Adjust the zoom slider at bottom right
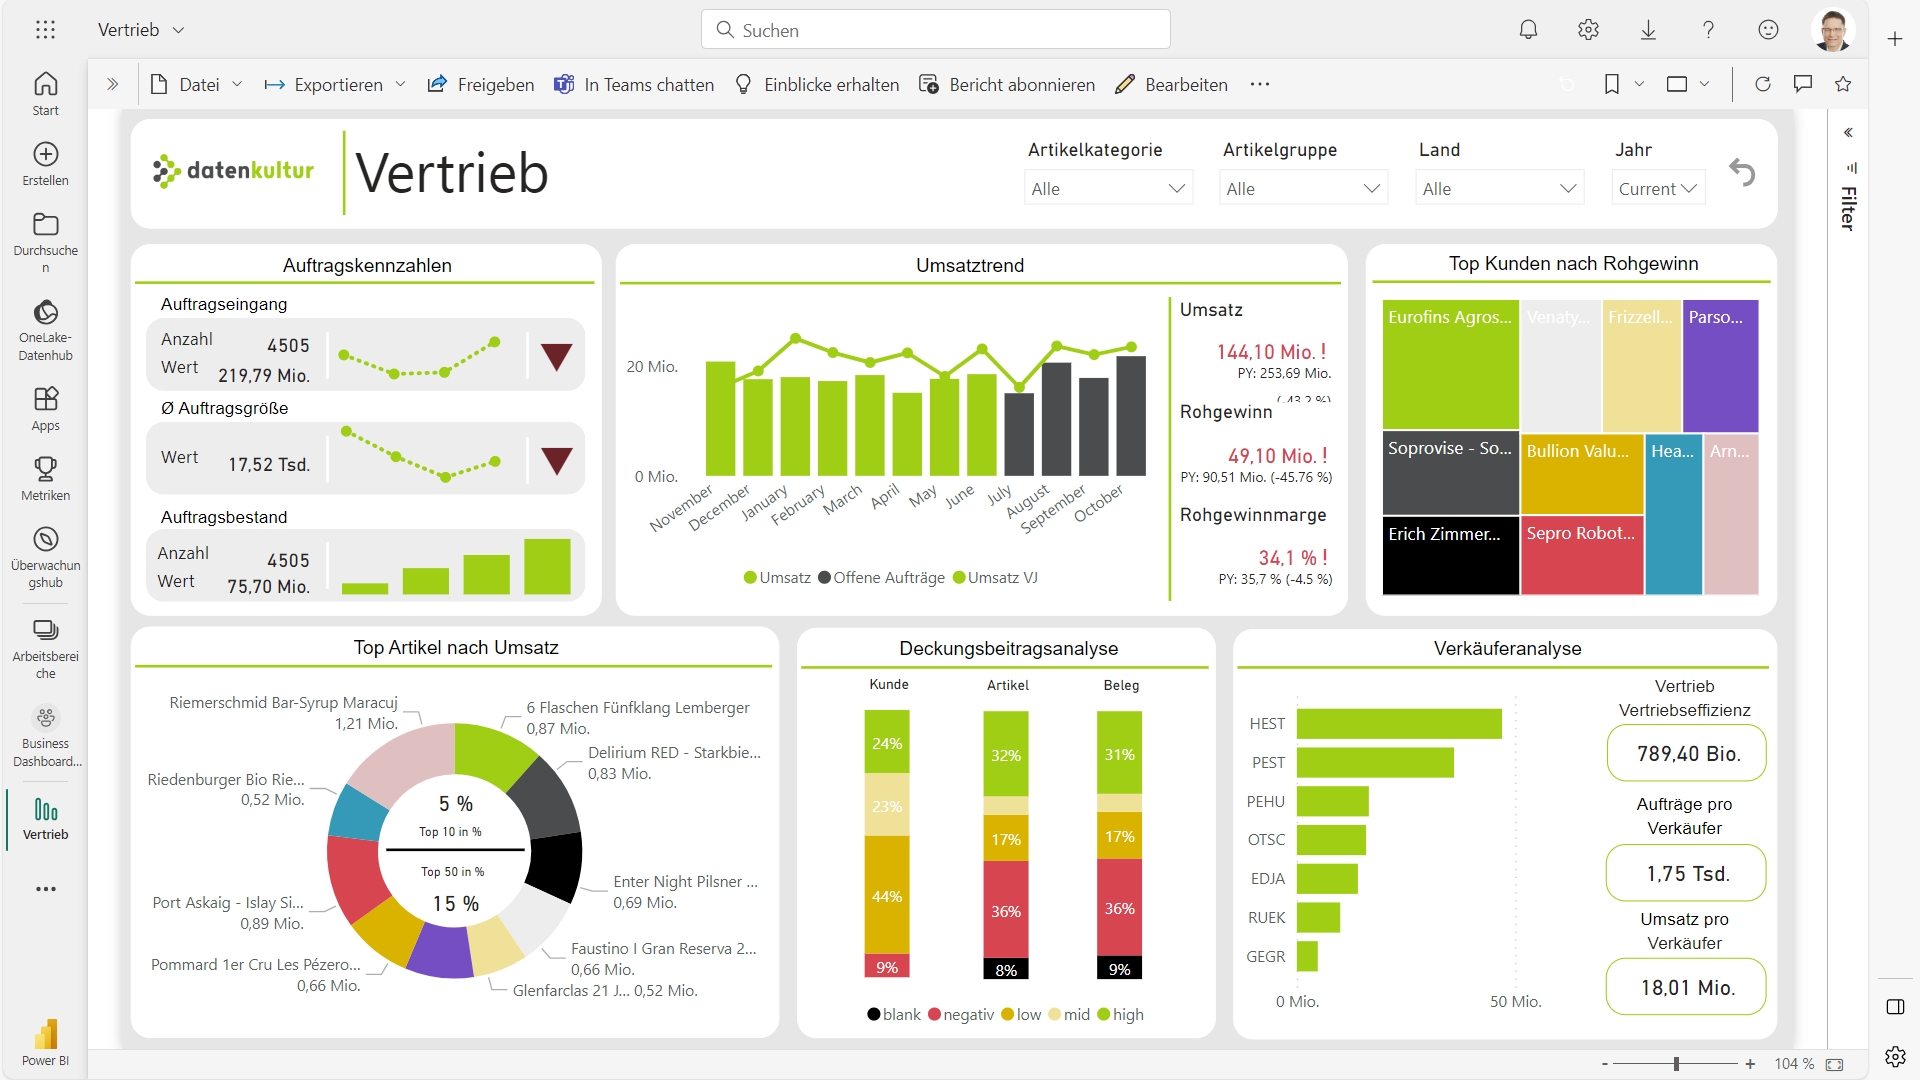Image resolution: width=1920 pixels, height=1080 pixels. tap(1677, 1064)
